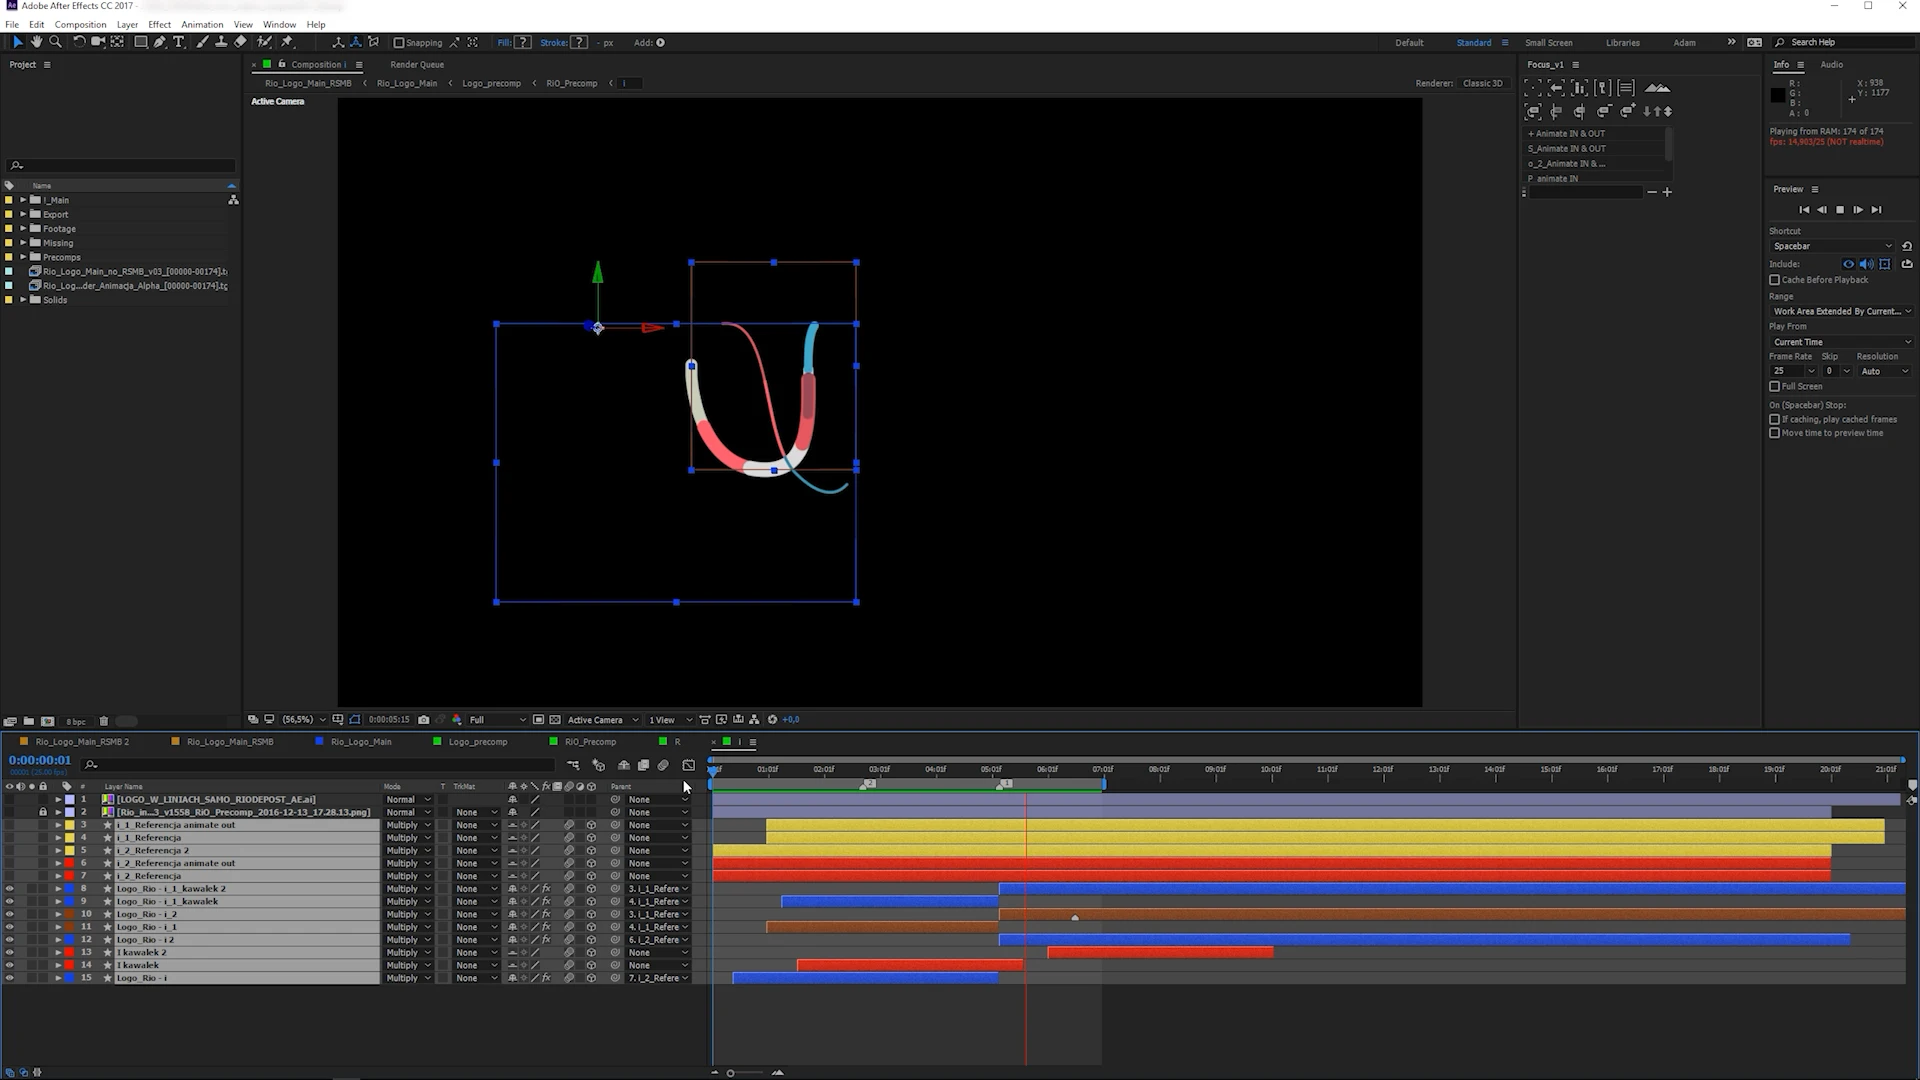
Task: Open the Play From dropdown
Action: pyautogui.click(x=1840, y=342)
